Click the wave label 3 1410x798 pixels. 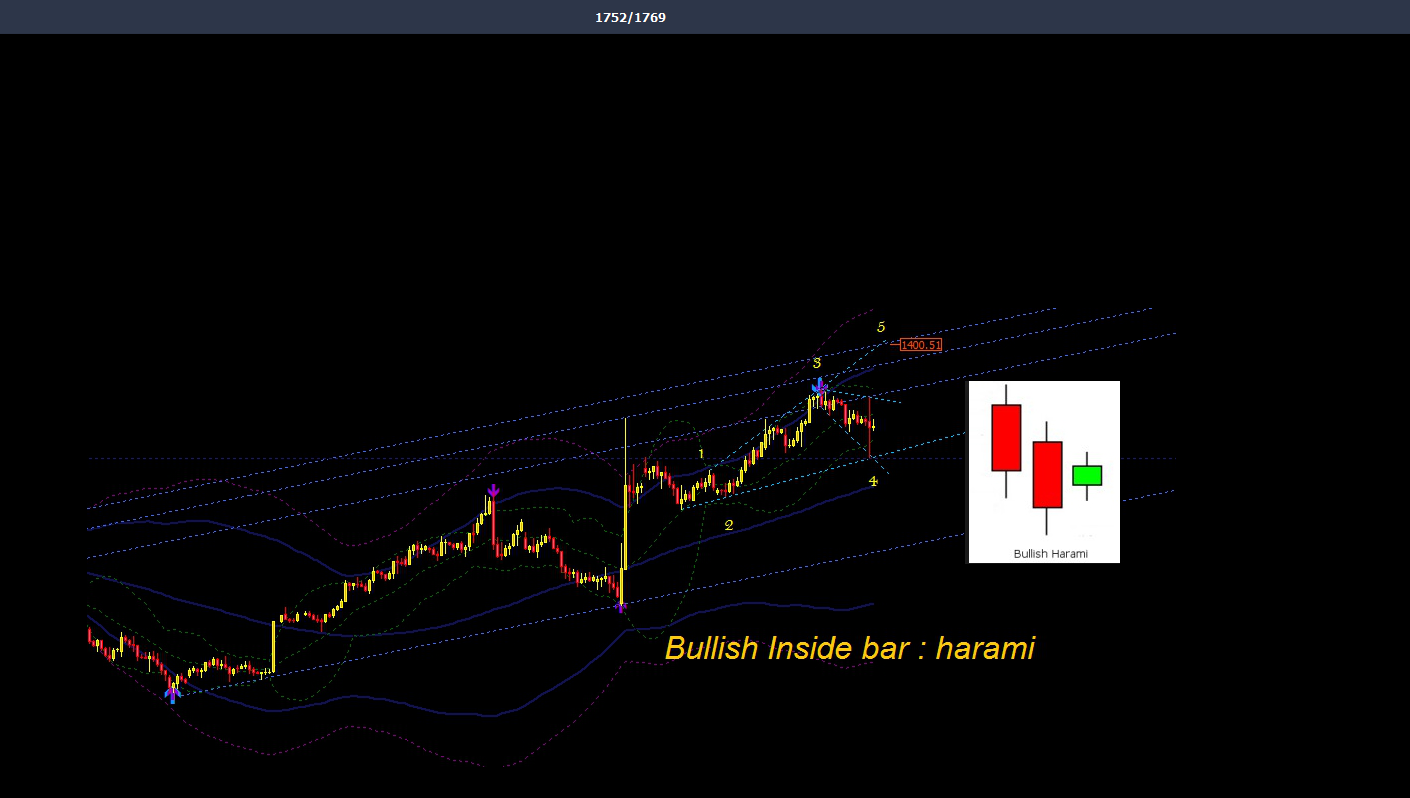(816, 363)
